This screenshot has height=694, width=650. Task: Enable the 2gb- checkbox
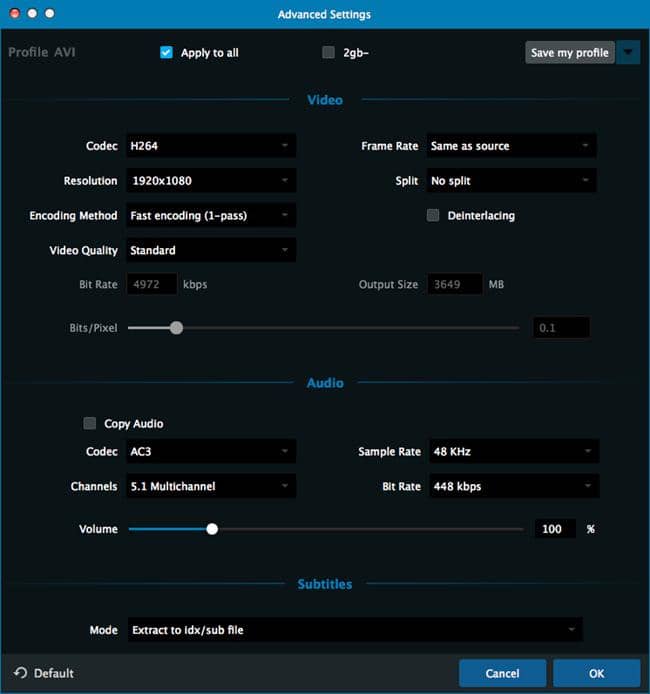pyautogui.click(x=328, y=53)
